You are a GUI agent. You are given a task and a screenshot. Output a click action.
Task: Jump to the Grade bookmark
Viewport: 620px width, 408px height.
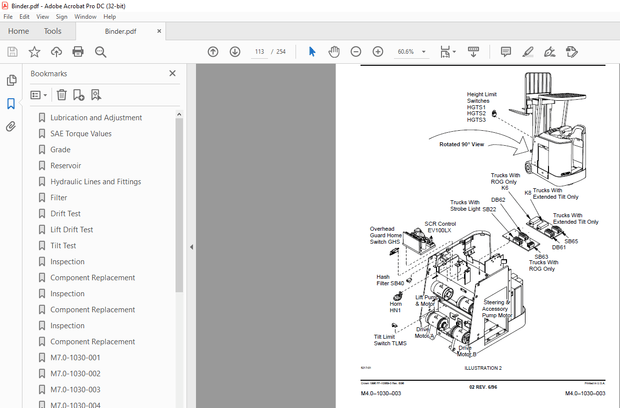pyautogui.click(x=60, y=149)
